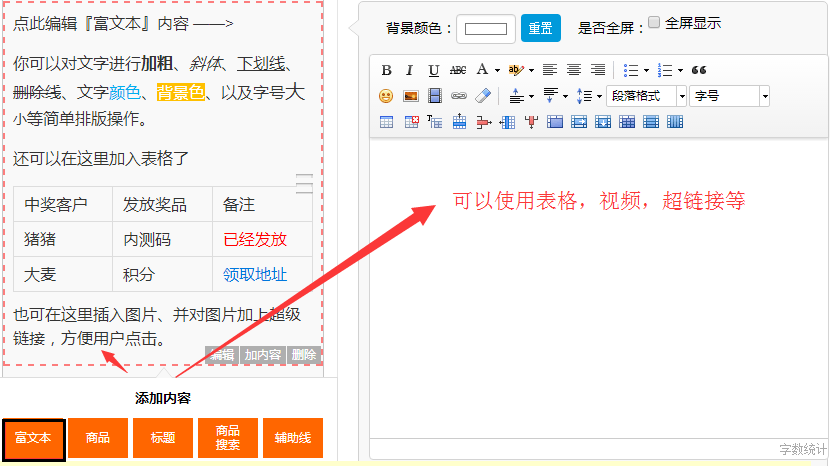
Task: Click the 添加内容 heading
Action: 163,398
